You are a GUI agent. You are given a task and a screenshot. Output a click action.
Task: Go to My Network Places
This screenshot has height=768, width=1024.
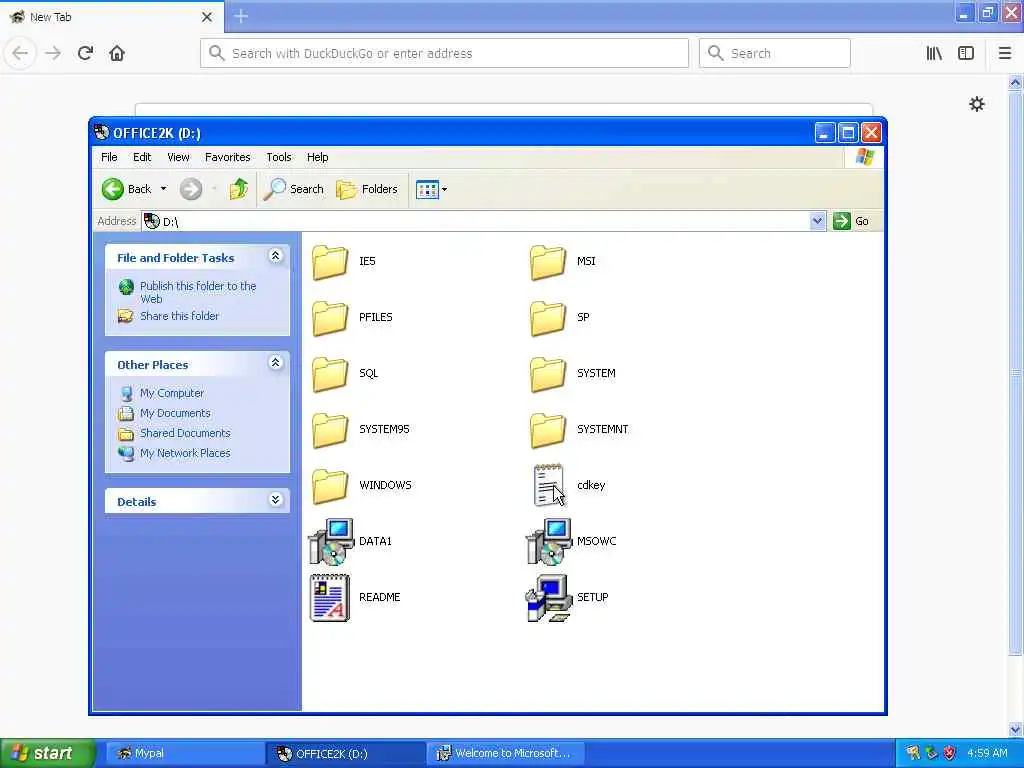click(x=185, y=453)
